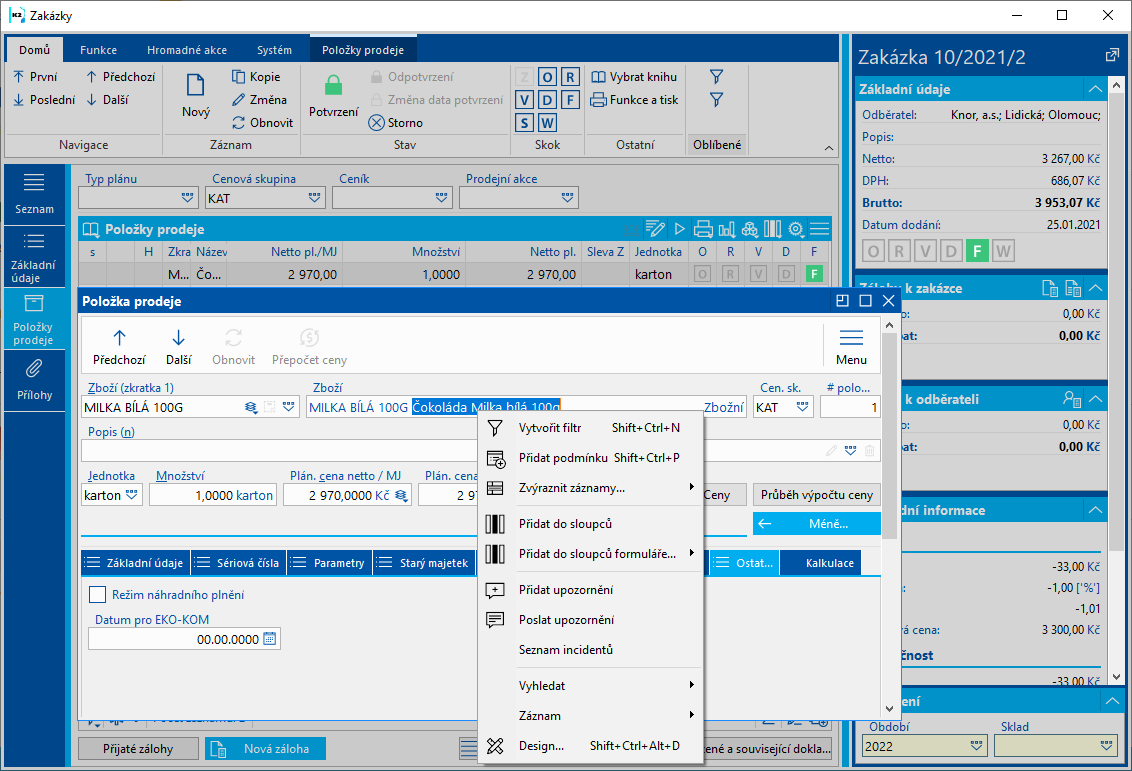
Task: Toggle the V skip button in the Skok group
Action: (x=525, y=100)
